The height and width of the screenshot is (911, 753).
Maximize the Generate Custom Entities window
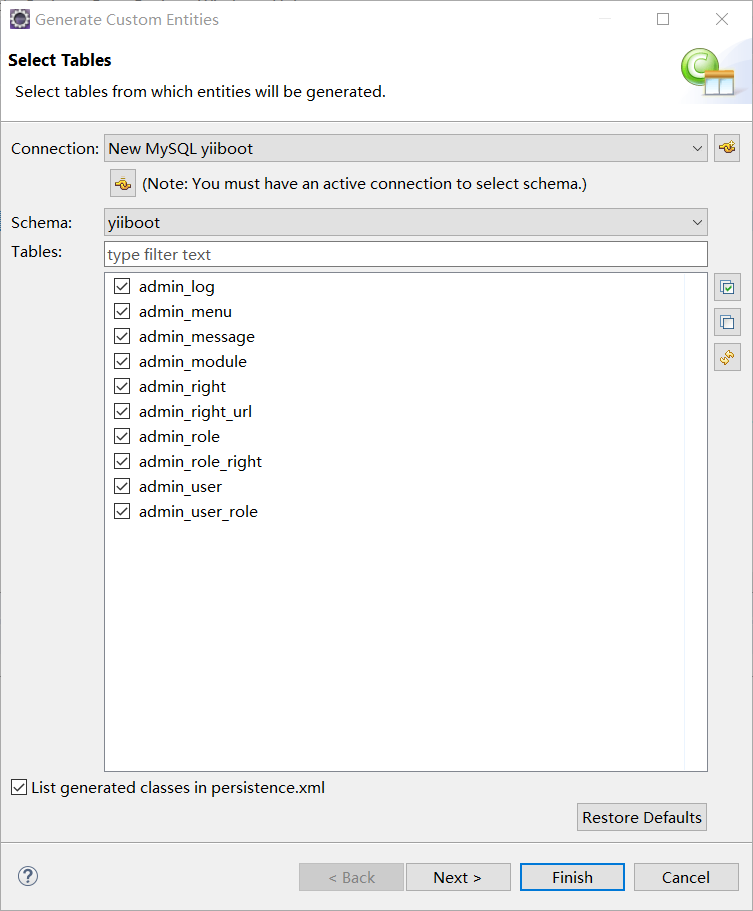tap(663, 19)
